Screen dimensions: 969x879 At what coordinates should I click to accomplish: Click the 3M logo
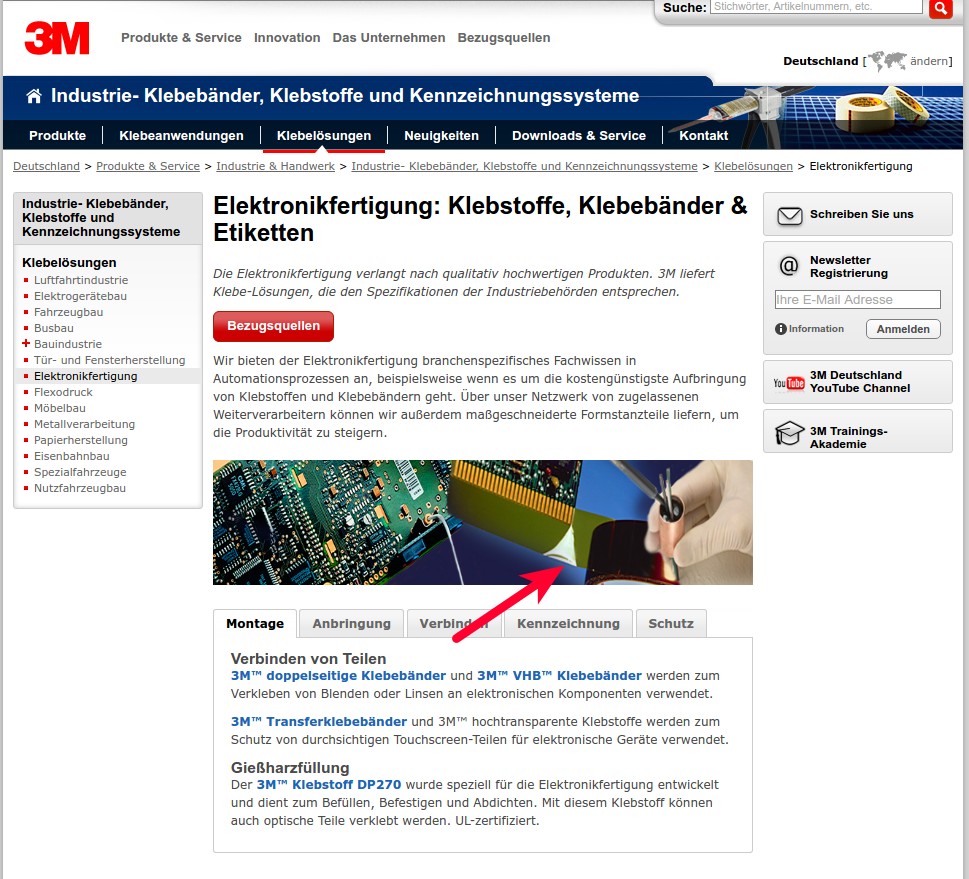[57, 38]
